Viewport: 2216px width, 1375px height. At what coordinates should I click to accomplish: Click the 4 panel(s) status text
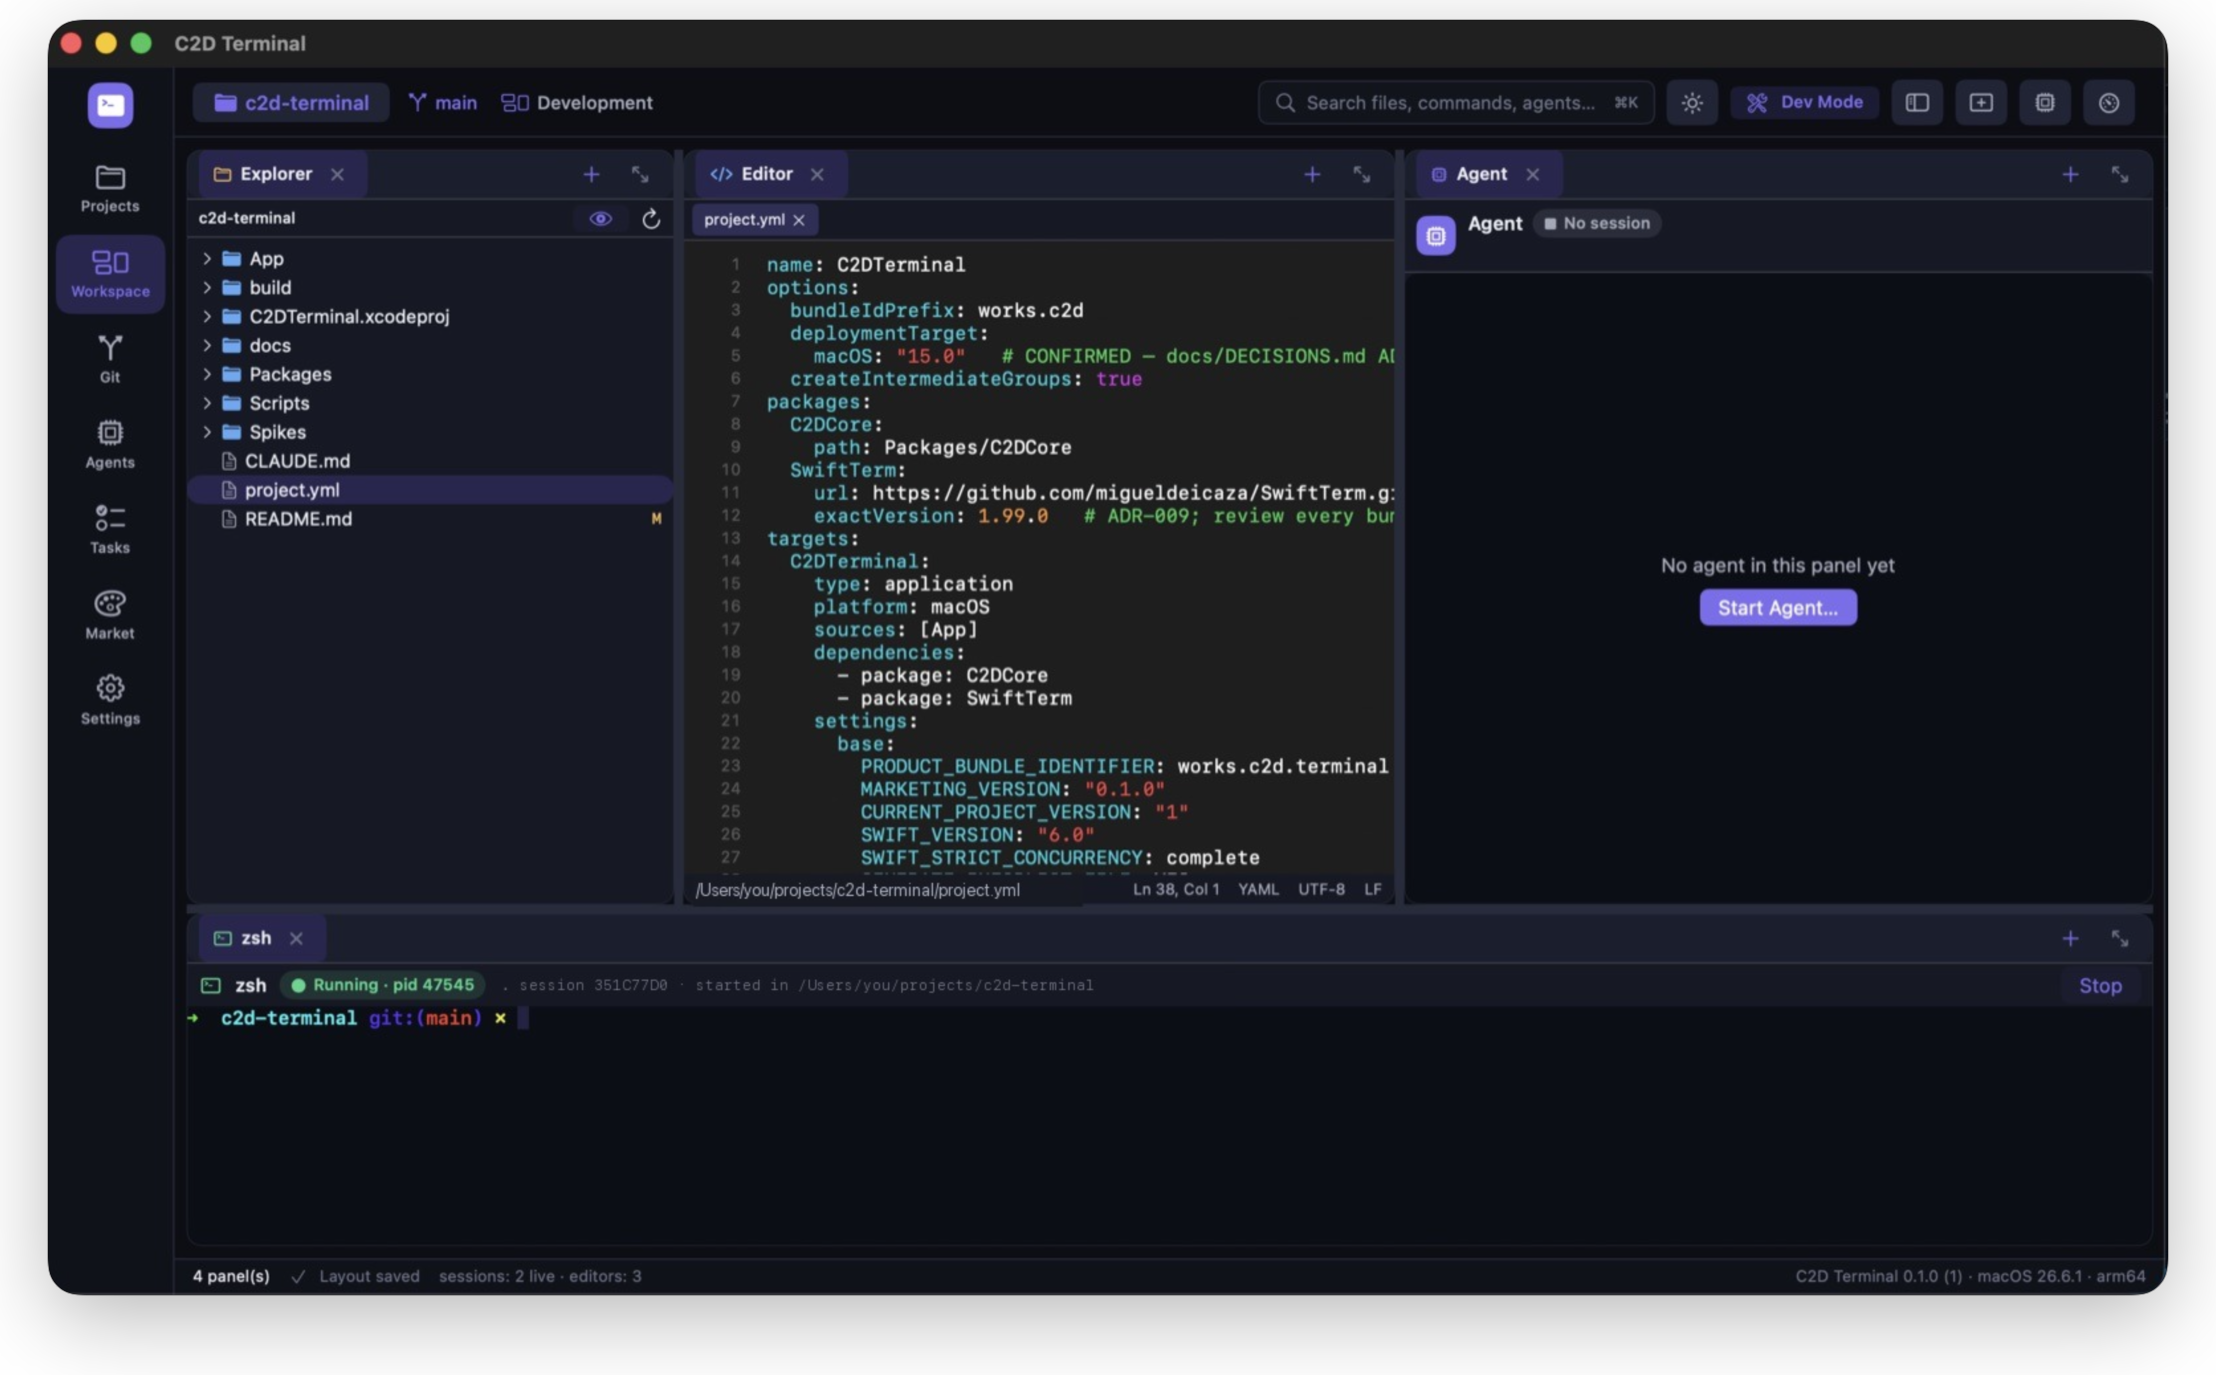click(231, 1276)
